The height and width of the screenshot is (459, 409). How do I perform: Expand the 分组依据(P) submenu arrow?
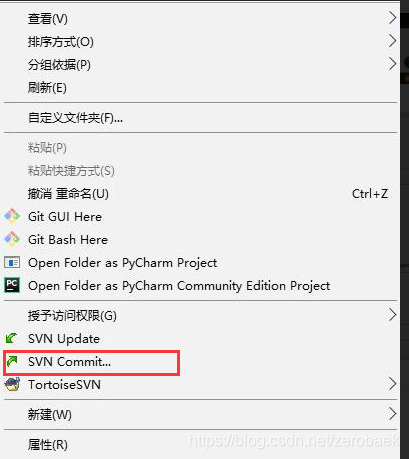coord(393,64)
